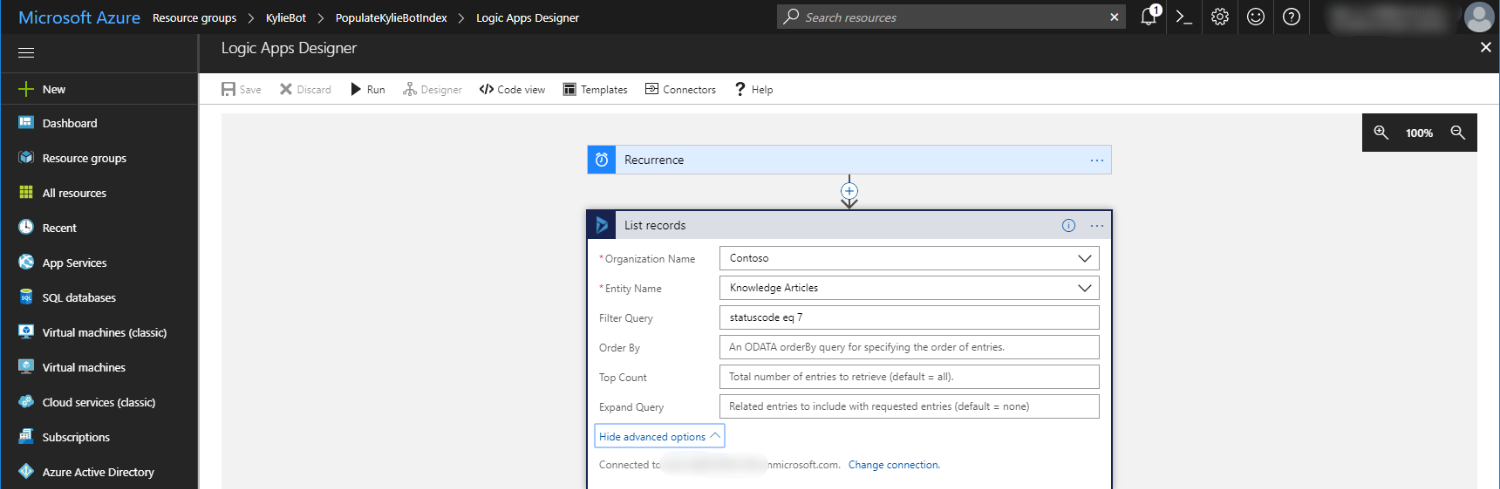The image size is (1500, 489).
Task: Open the notifications bell icon
Action: 1149,17
